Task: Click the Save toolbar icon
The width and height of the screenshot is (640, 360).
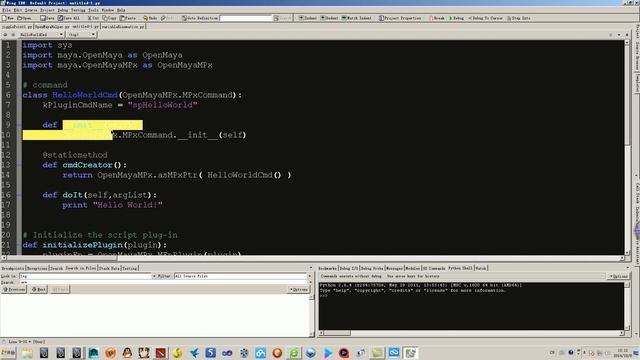Action: click(x=47, y=18)
